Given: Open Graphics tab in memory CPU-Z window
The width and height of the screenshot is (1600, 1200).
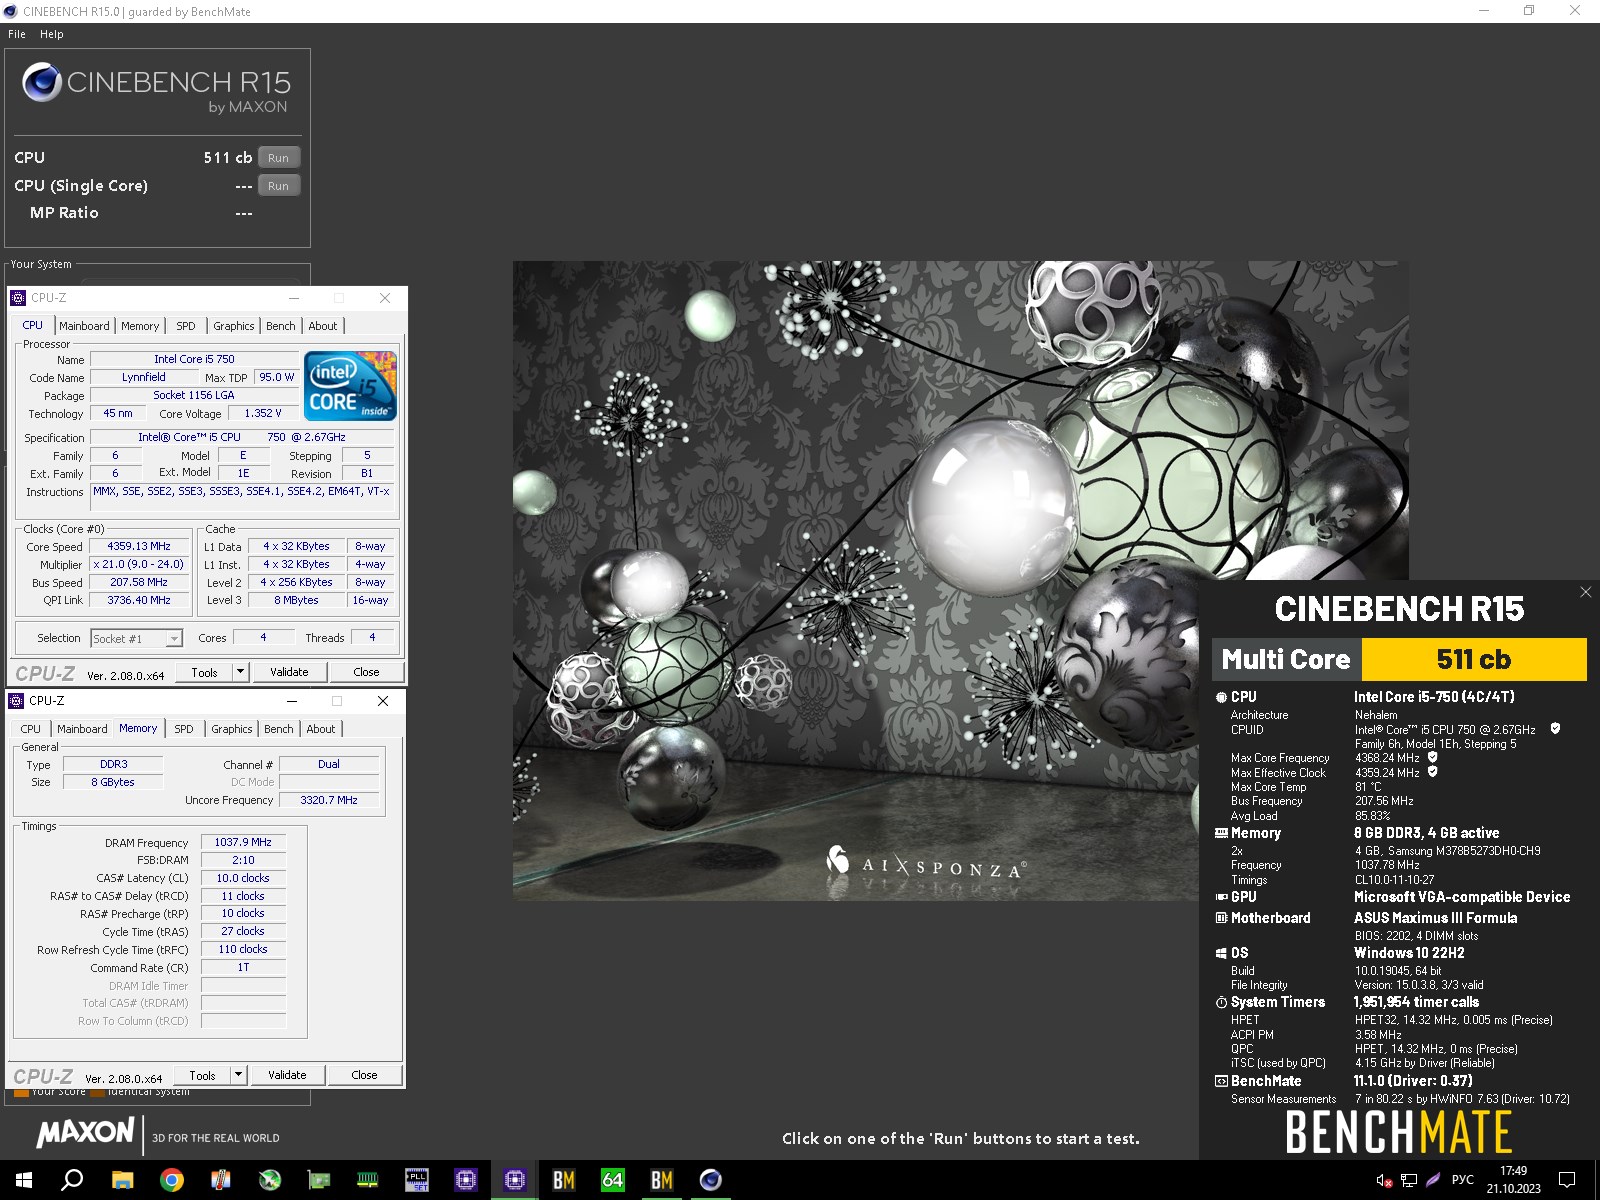Looking at the screenshot, I should (232, 729).
